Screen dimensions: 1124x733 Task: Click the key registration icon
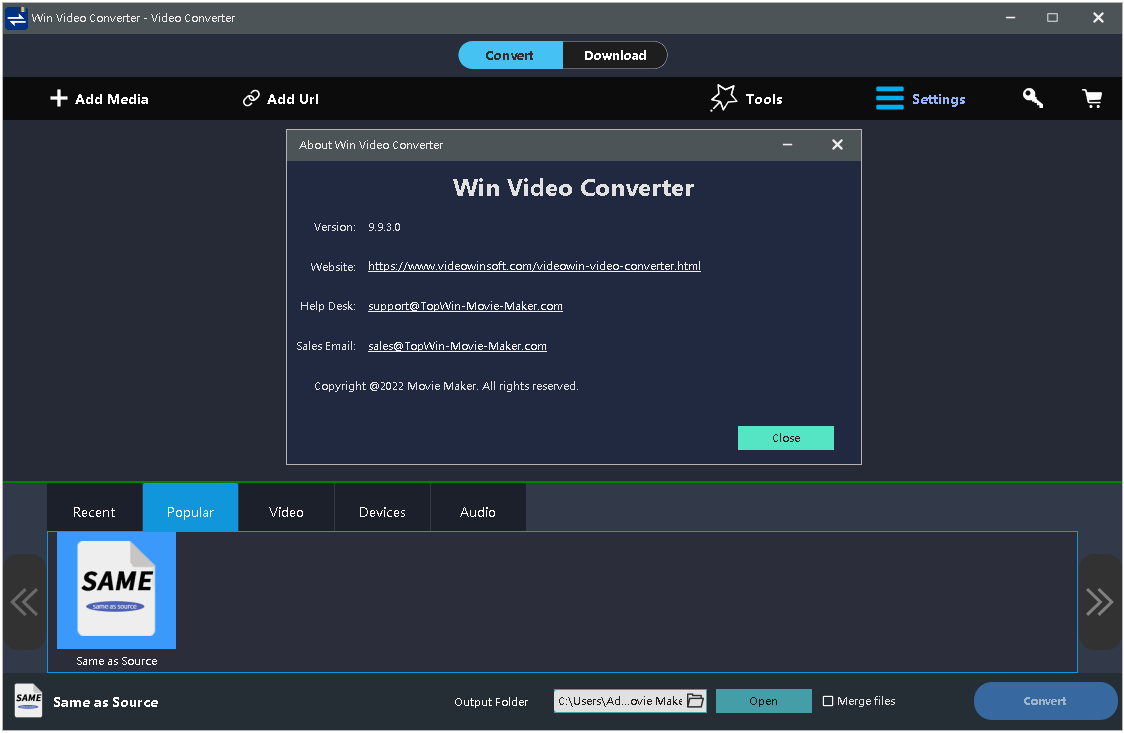point(1032,98)
